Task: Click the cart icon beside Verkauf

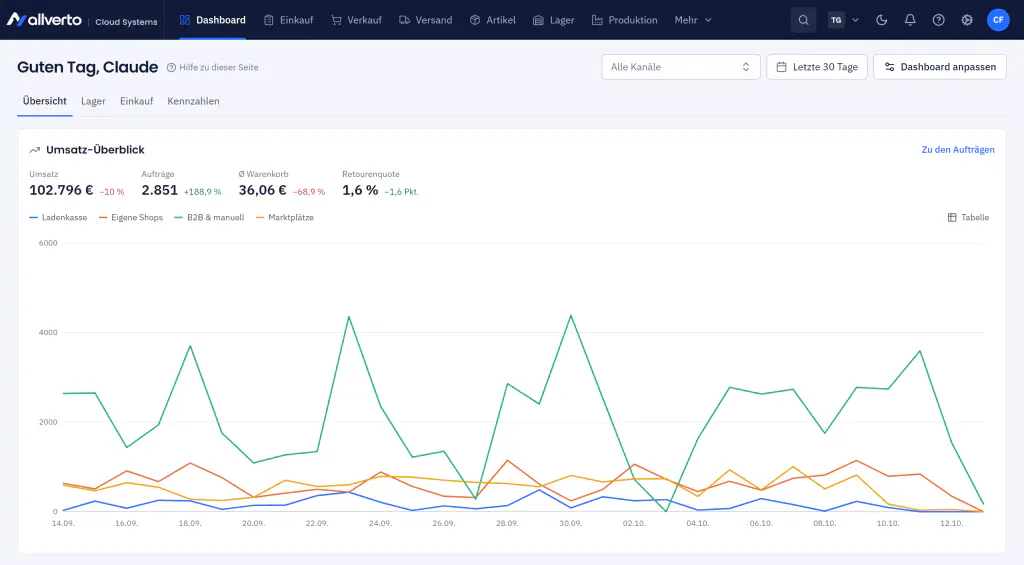Action: coord(336,20)
